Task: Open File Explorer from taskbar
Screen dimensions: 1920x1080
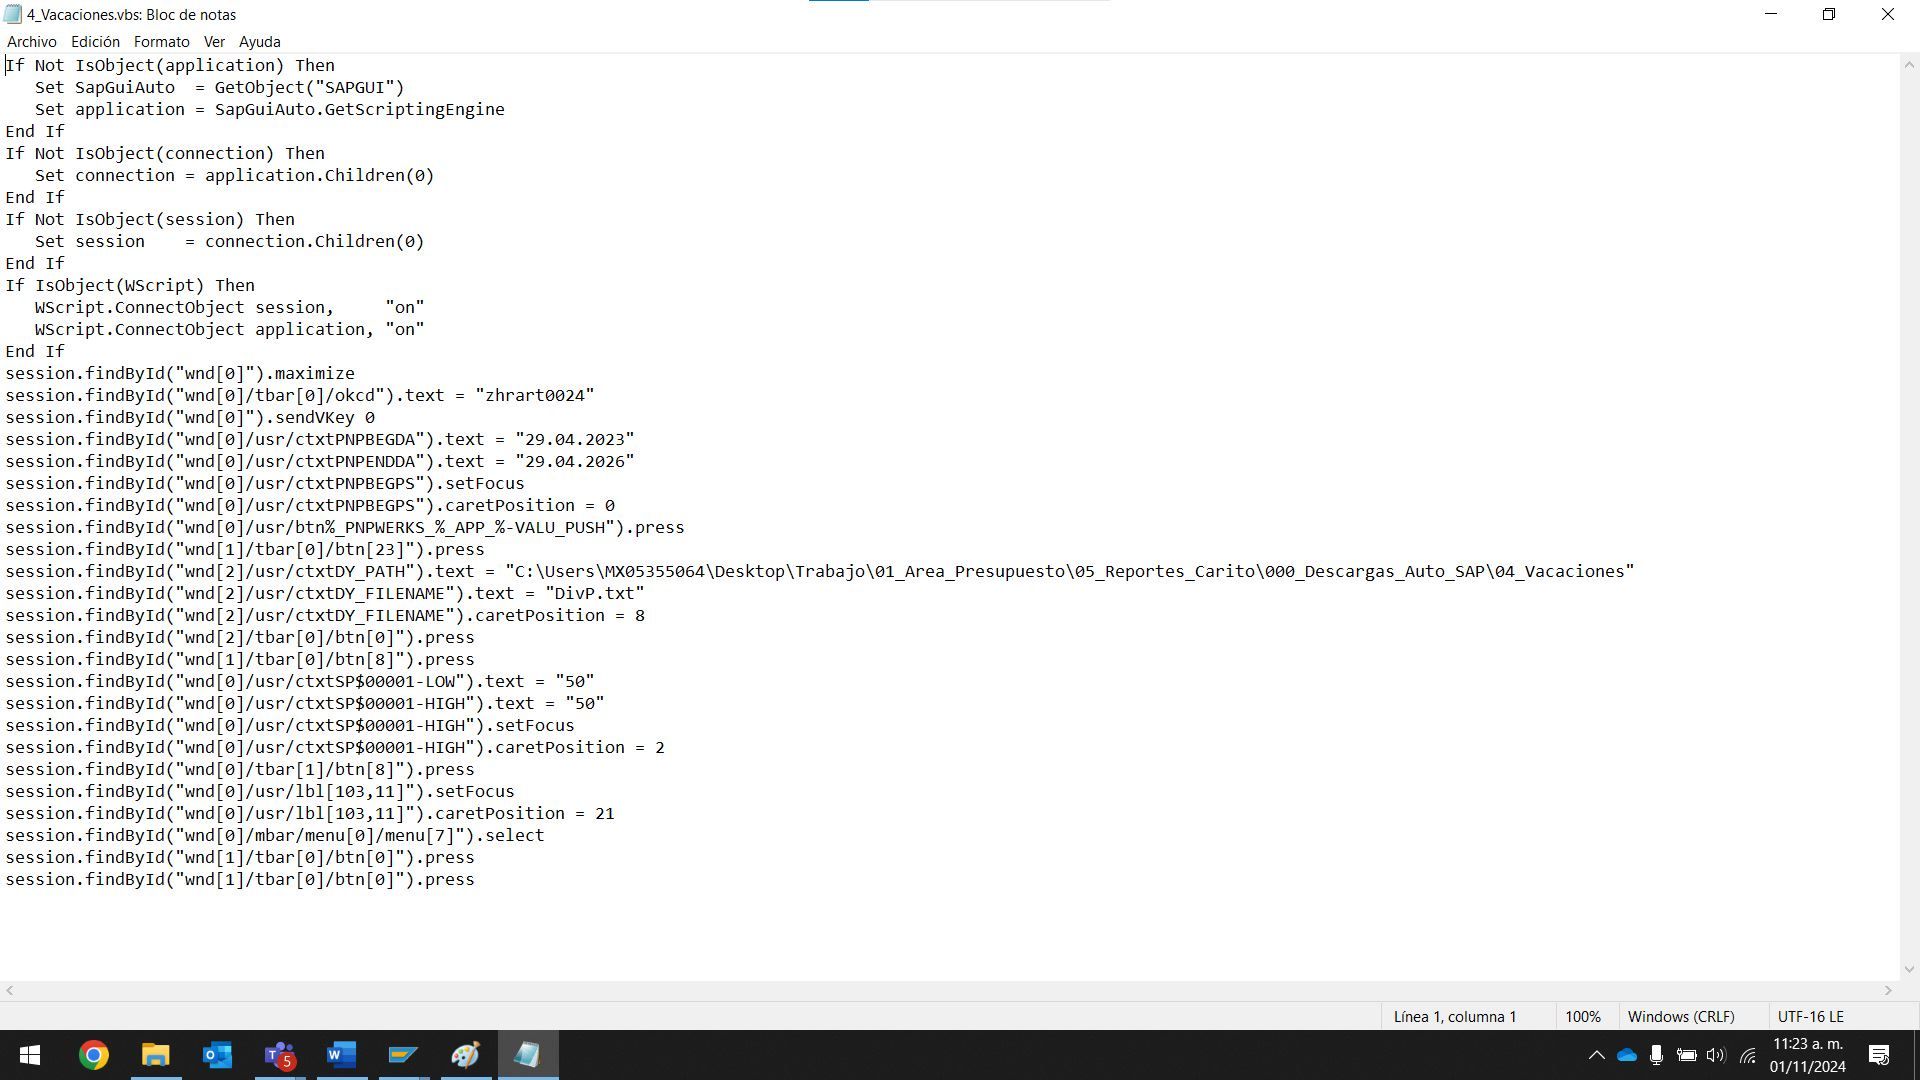Action: coord(156,1055)
